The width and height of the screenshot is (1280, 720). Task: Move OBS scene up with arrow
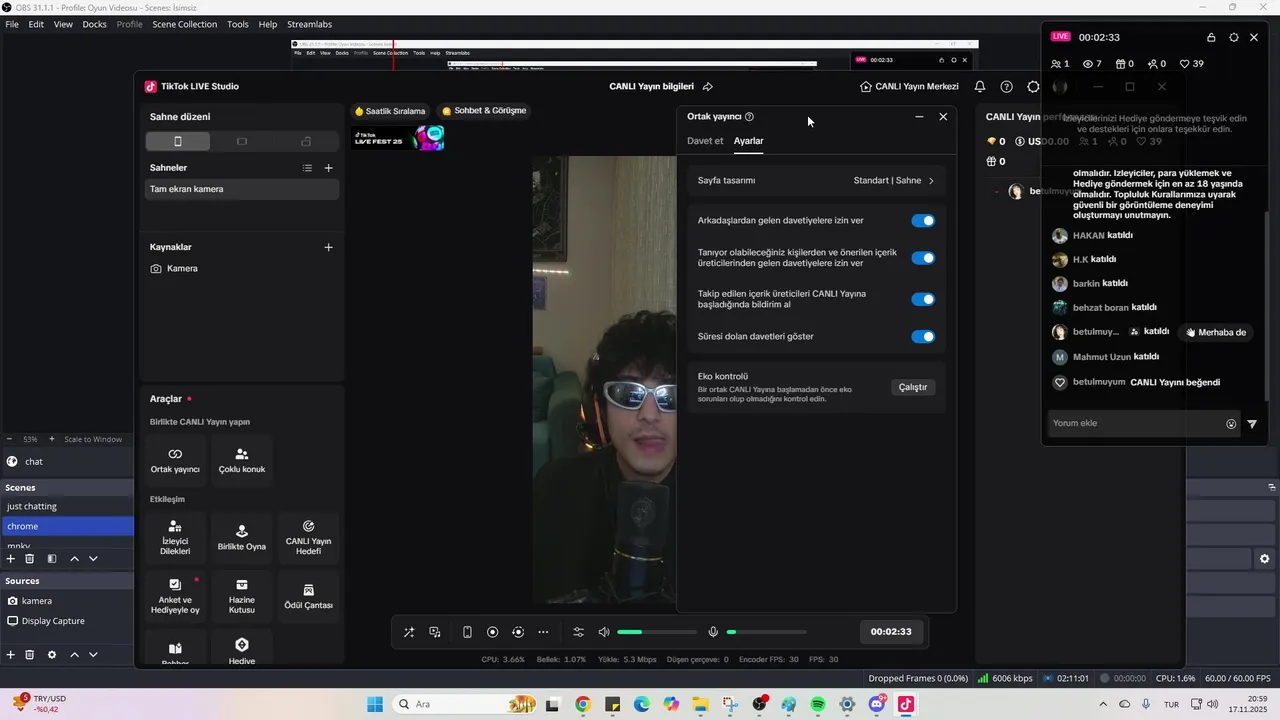pos(74,559)
